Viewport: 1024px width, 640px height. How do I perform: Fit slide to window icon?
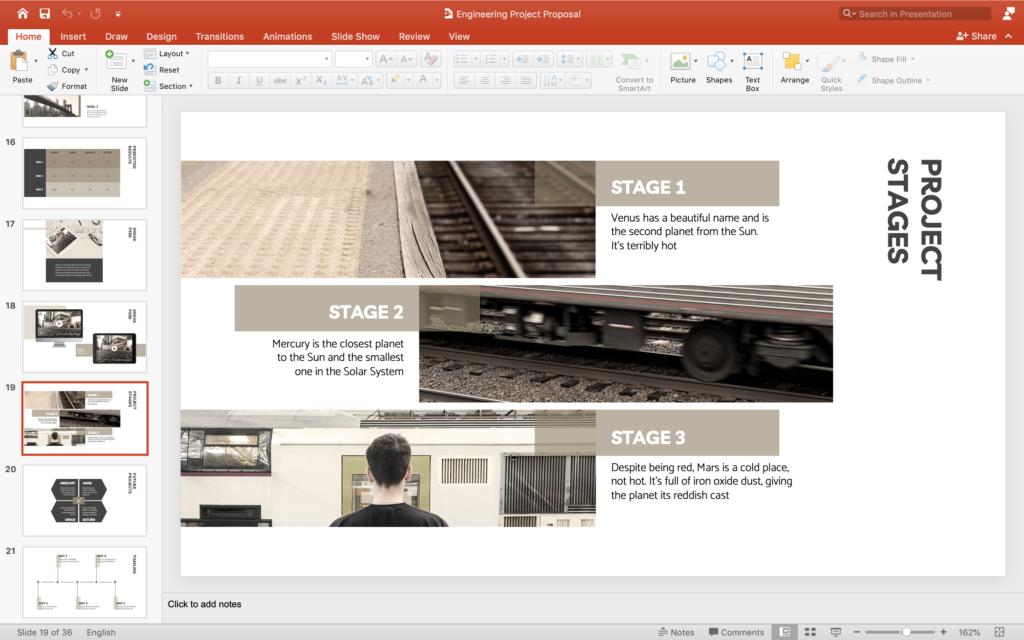(999, 632)
